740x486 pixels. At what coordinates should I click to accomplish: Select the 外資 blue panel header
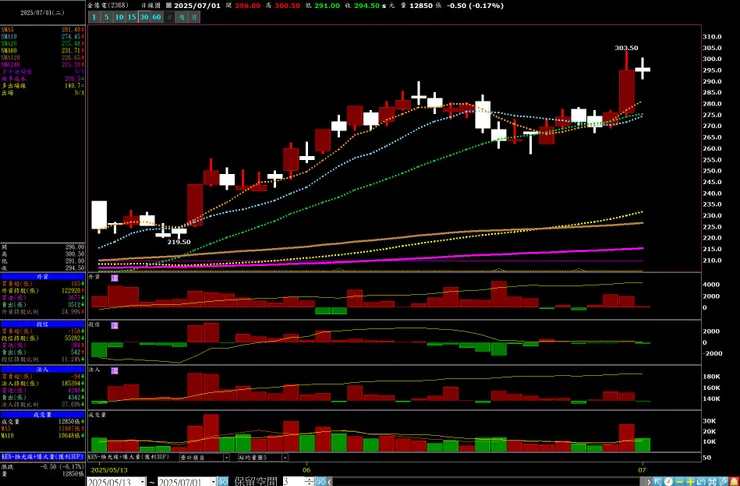point(42,277)
